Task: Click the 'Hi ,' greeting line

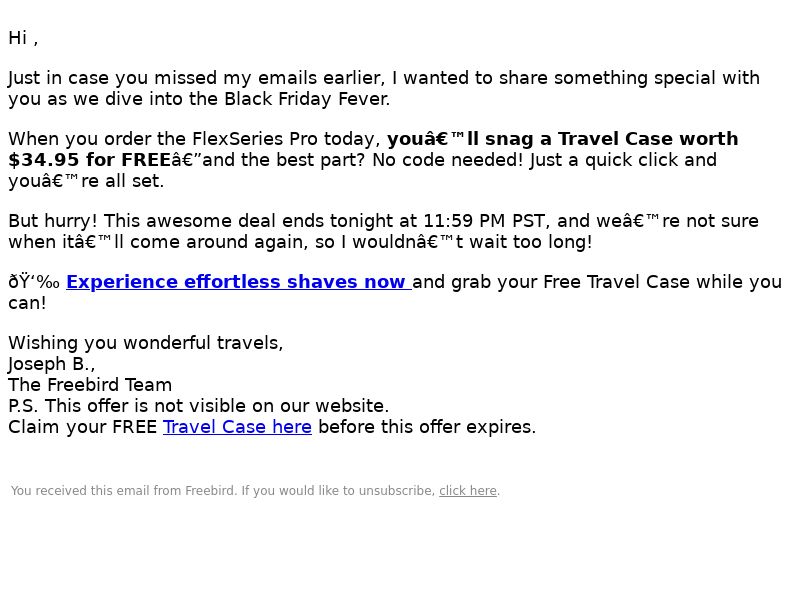Action: click(x=23, y=38)
